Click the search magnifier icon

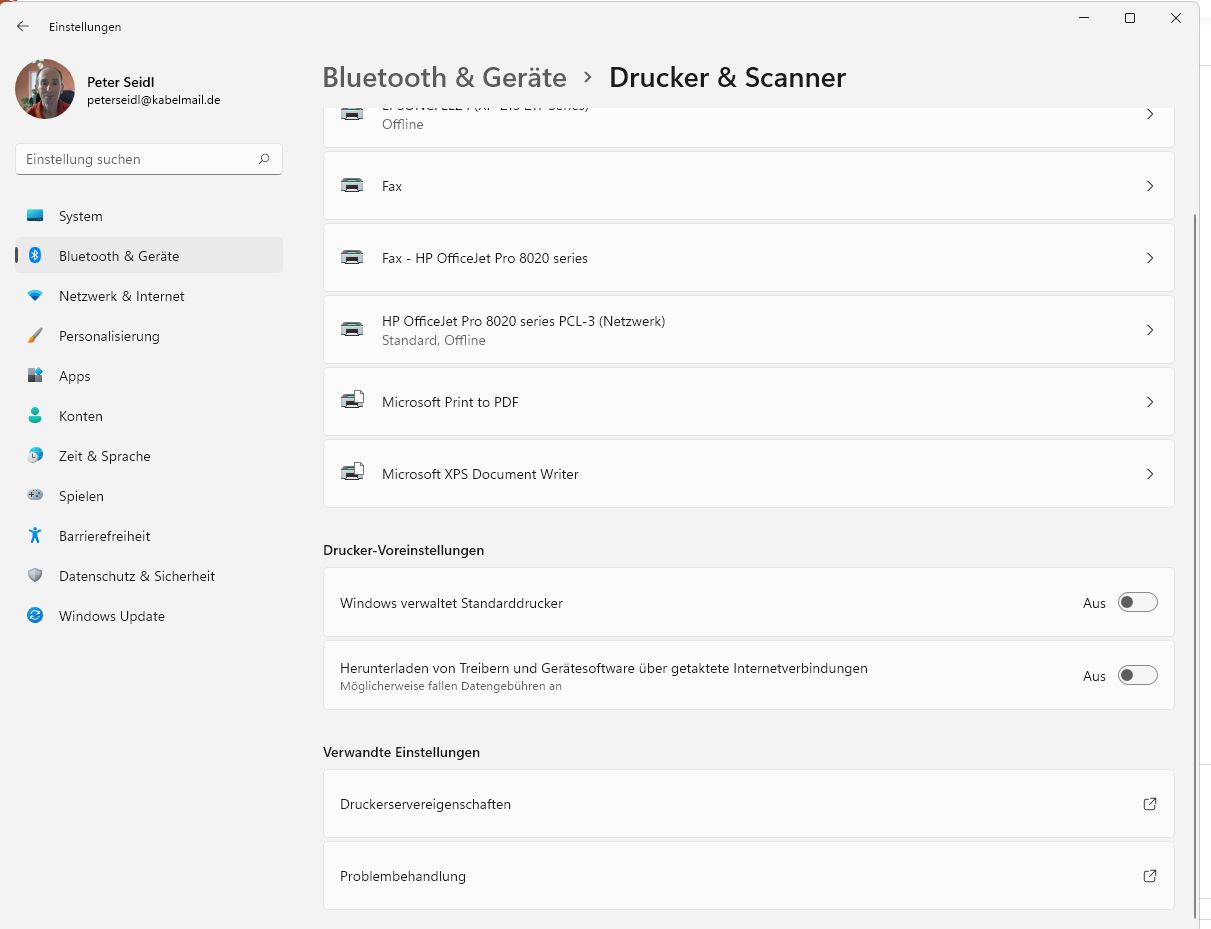click(x=264, y=159)
